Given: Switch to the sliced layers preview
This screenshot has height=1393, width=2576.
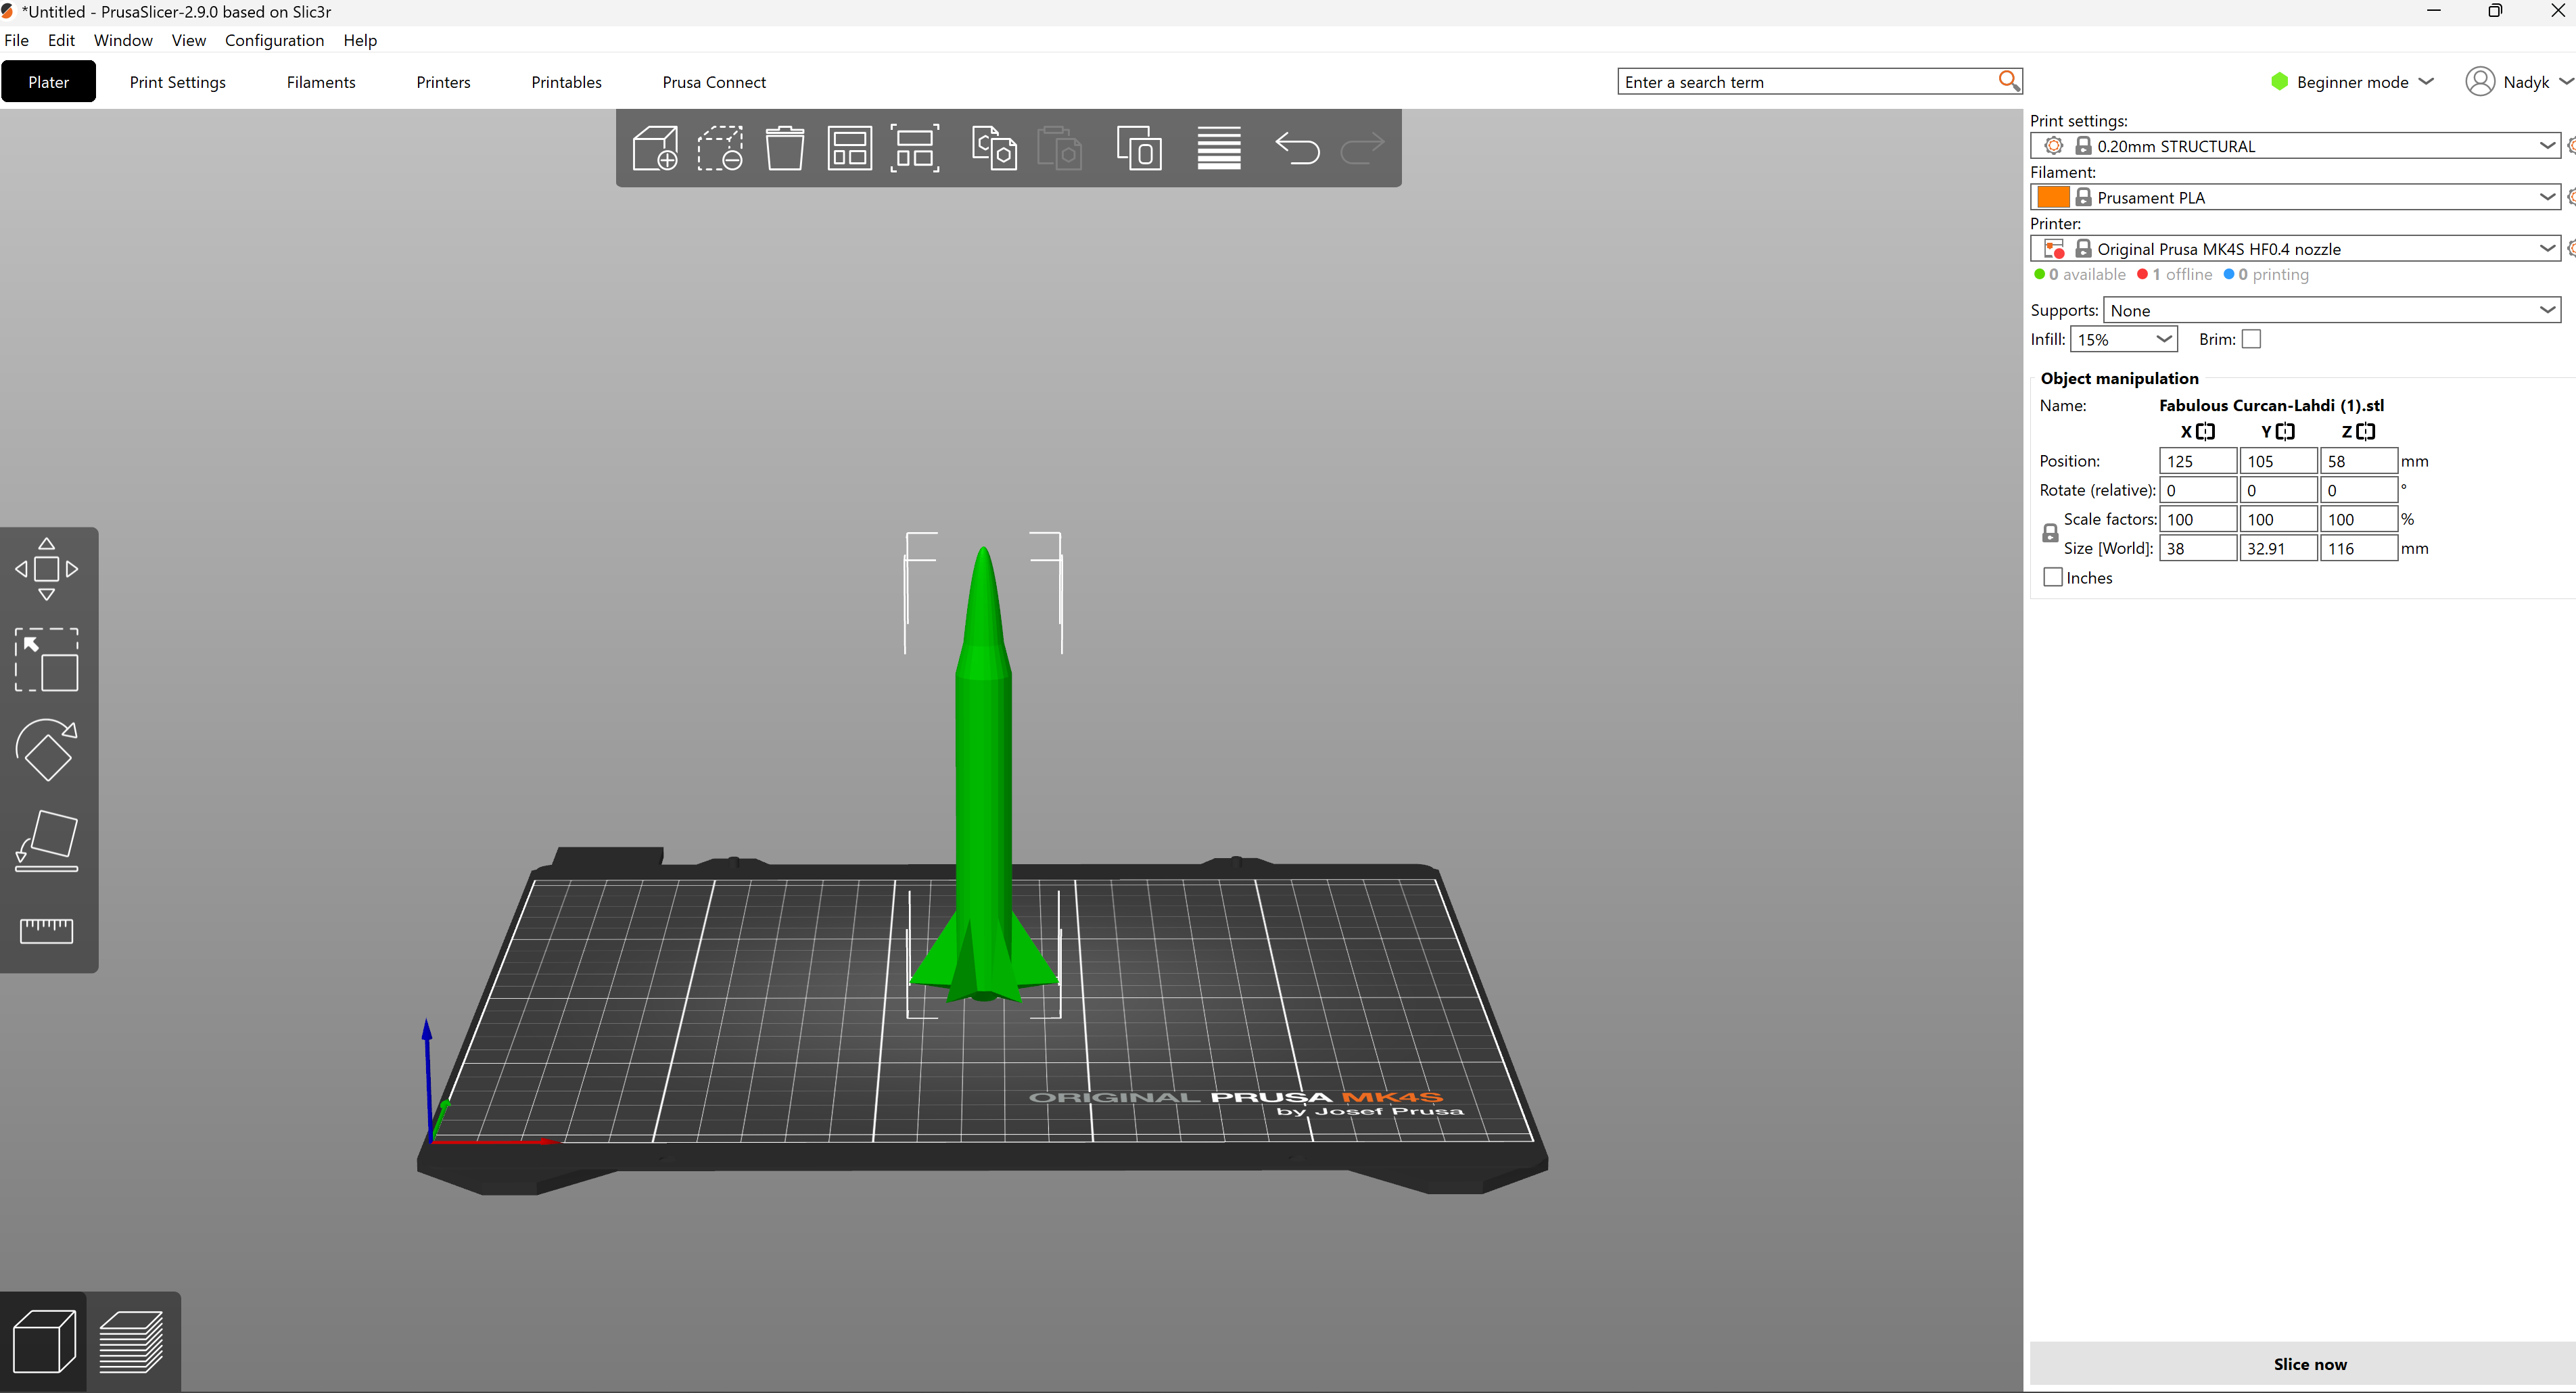Looking at the screenshot, I should [132, 1341].
